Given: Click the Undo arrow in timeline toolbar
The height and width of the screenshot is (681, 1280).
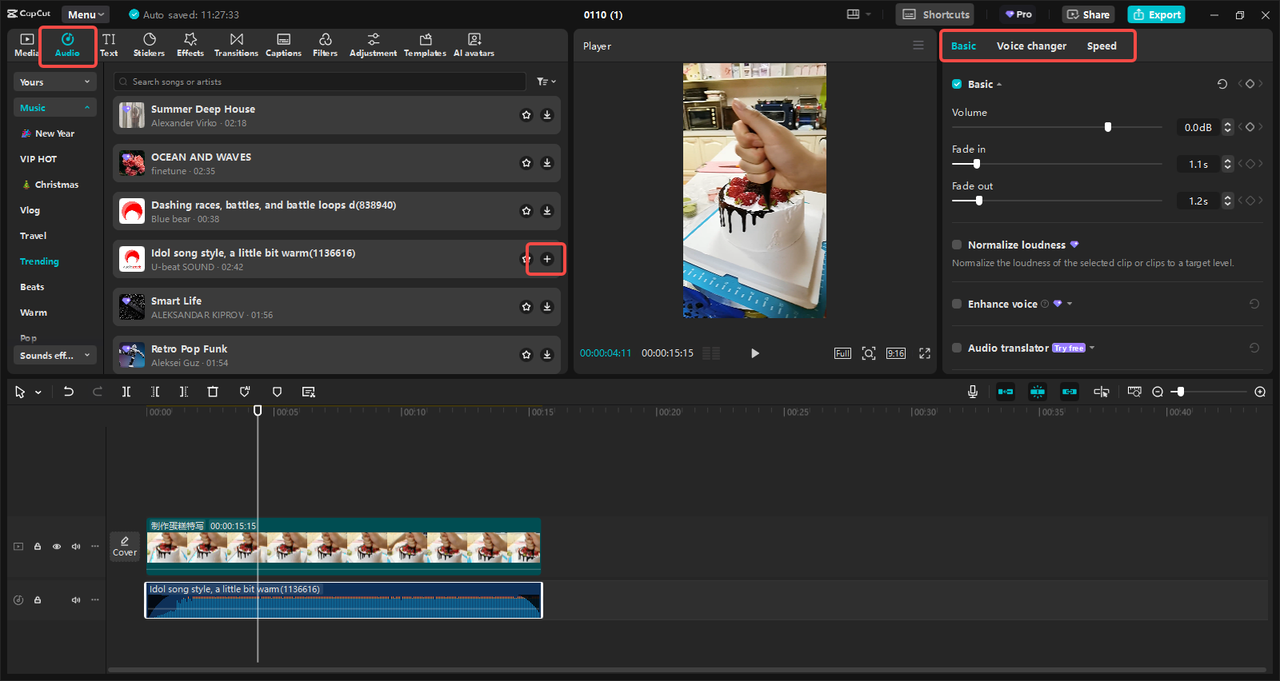Looking at the screenshot, I should click(x=68, y=392).
